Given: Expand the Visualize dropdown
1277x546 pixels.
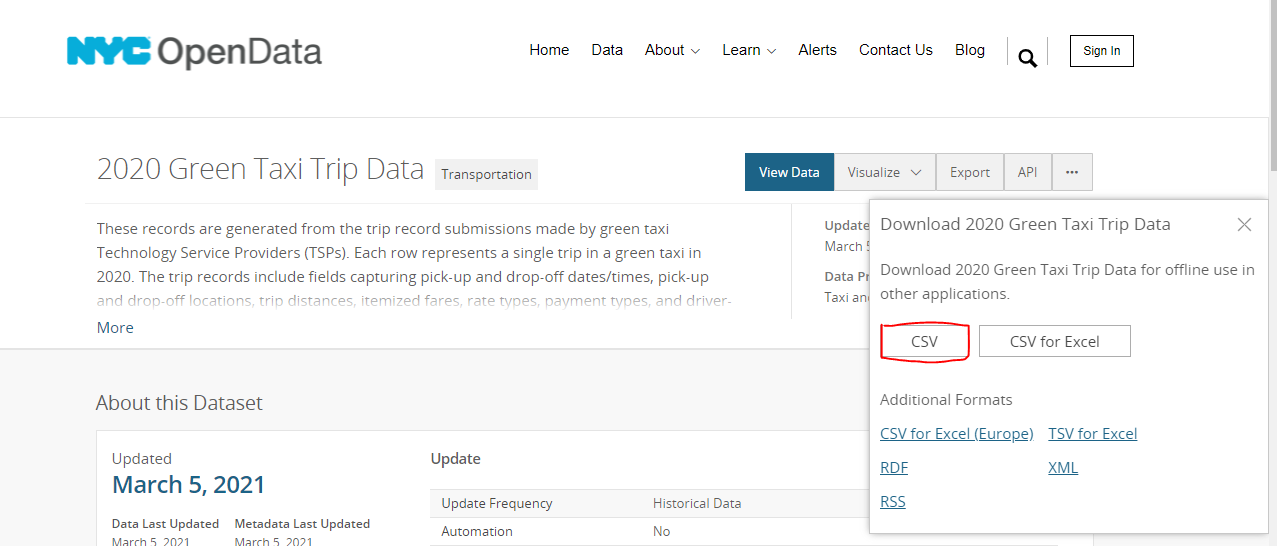Looking at the screenshot, I should tap(885, 172).
